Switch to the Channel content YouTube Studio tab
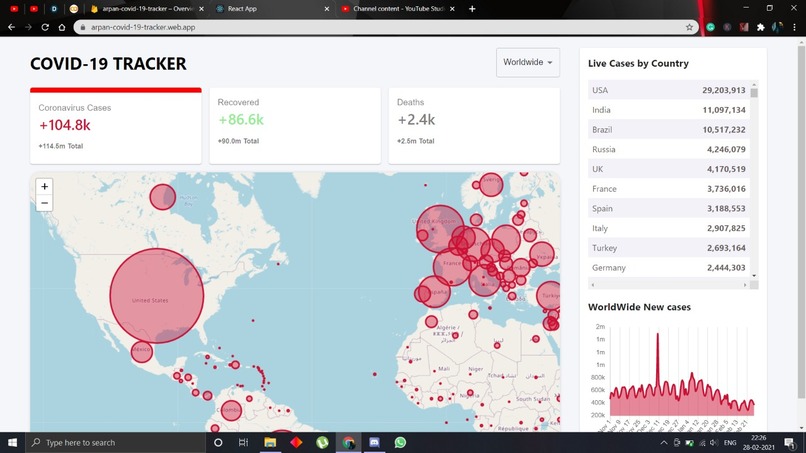 [x=397, y=9]
